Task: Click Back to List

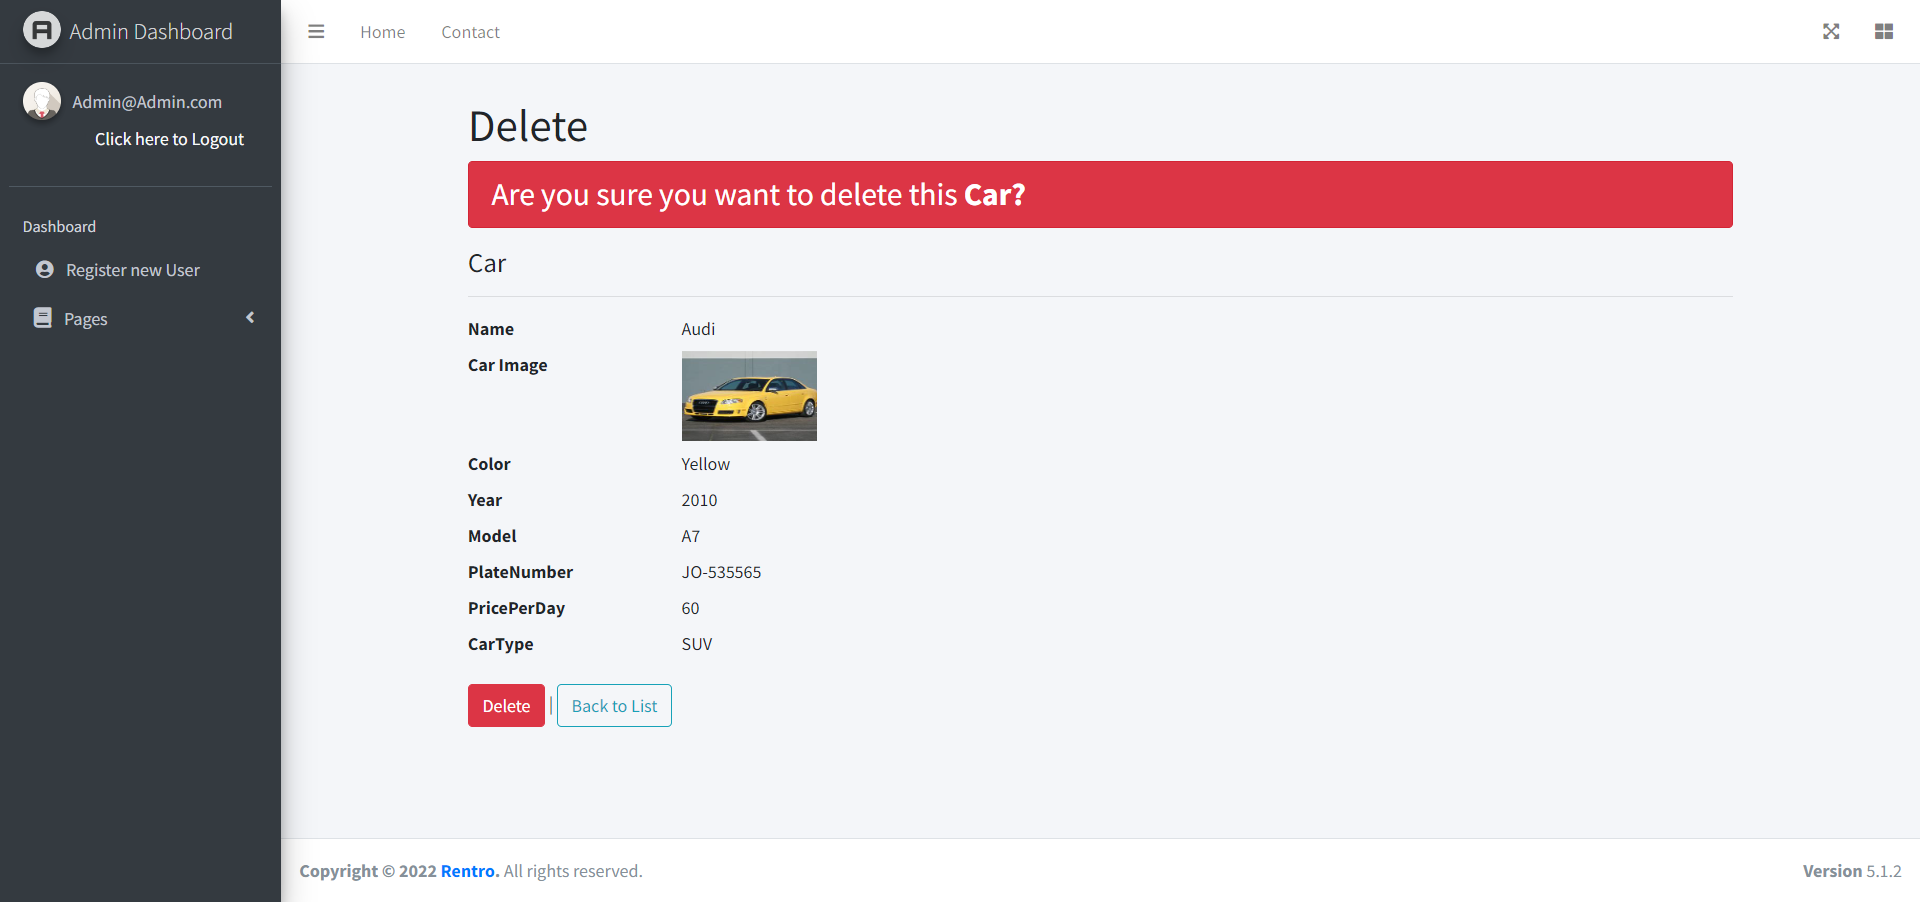Action: (613, 705)
